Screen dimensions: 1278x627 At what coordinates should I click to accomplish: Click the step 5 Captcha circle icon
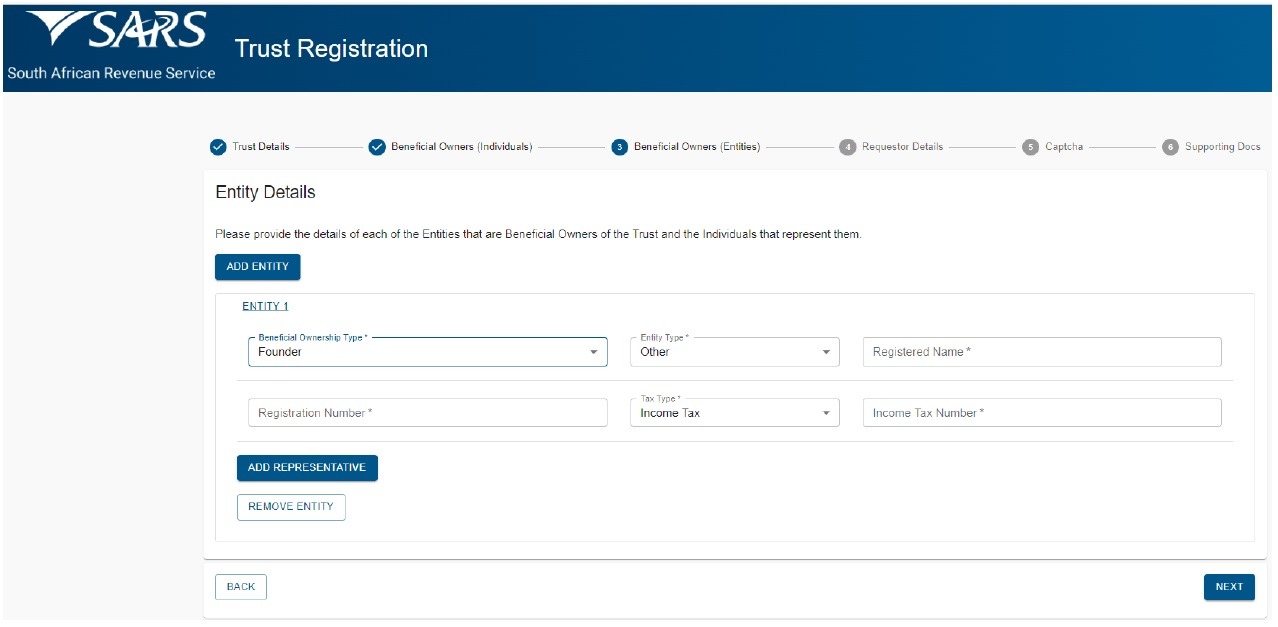click(x=1030, y=147)
